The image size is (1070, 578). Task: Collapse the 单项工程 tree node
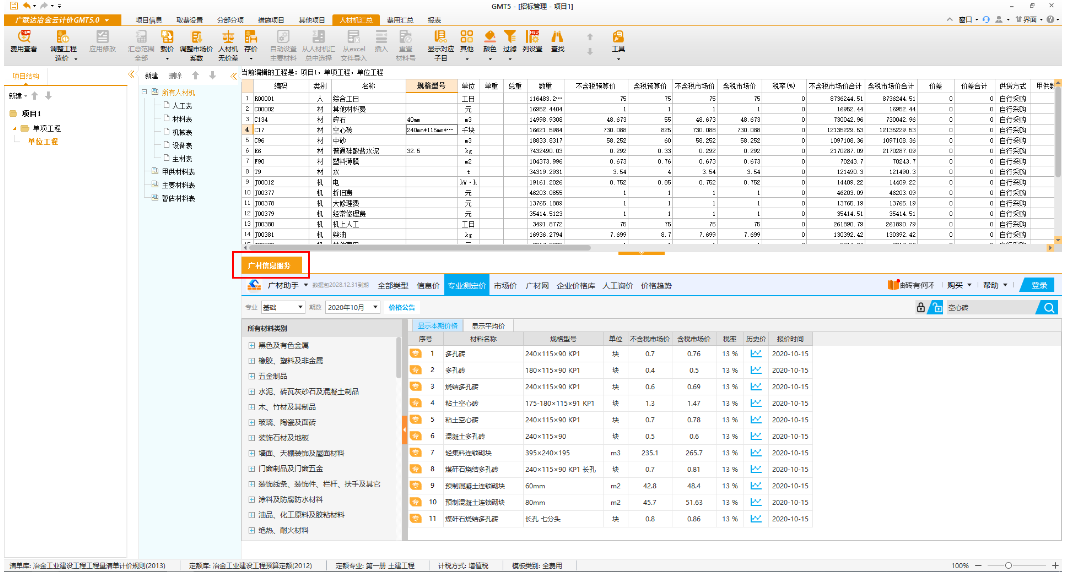pyautogui.click(x=14, y=129)
